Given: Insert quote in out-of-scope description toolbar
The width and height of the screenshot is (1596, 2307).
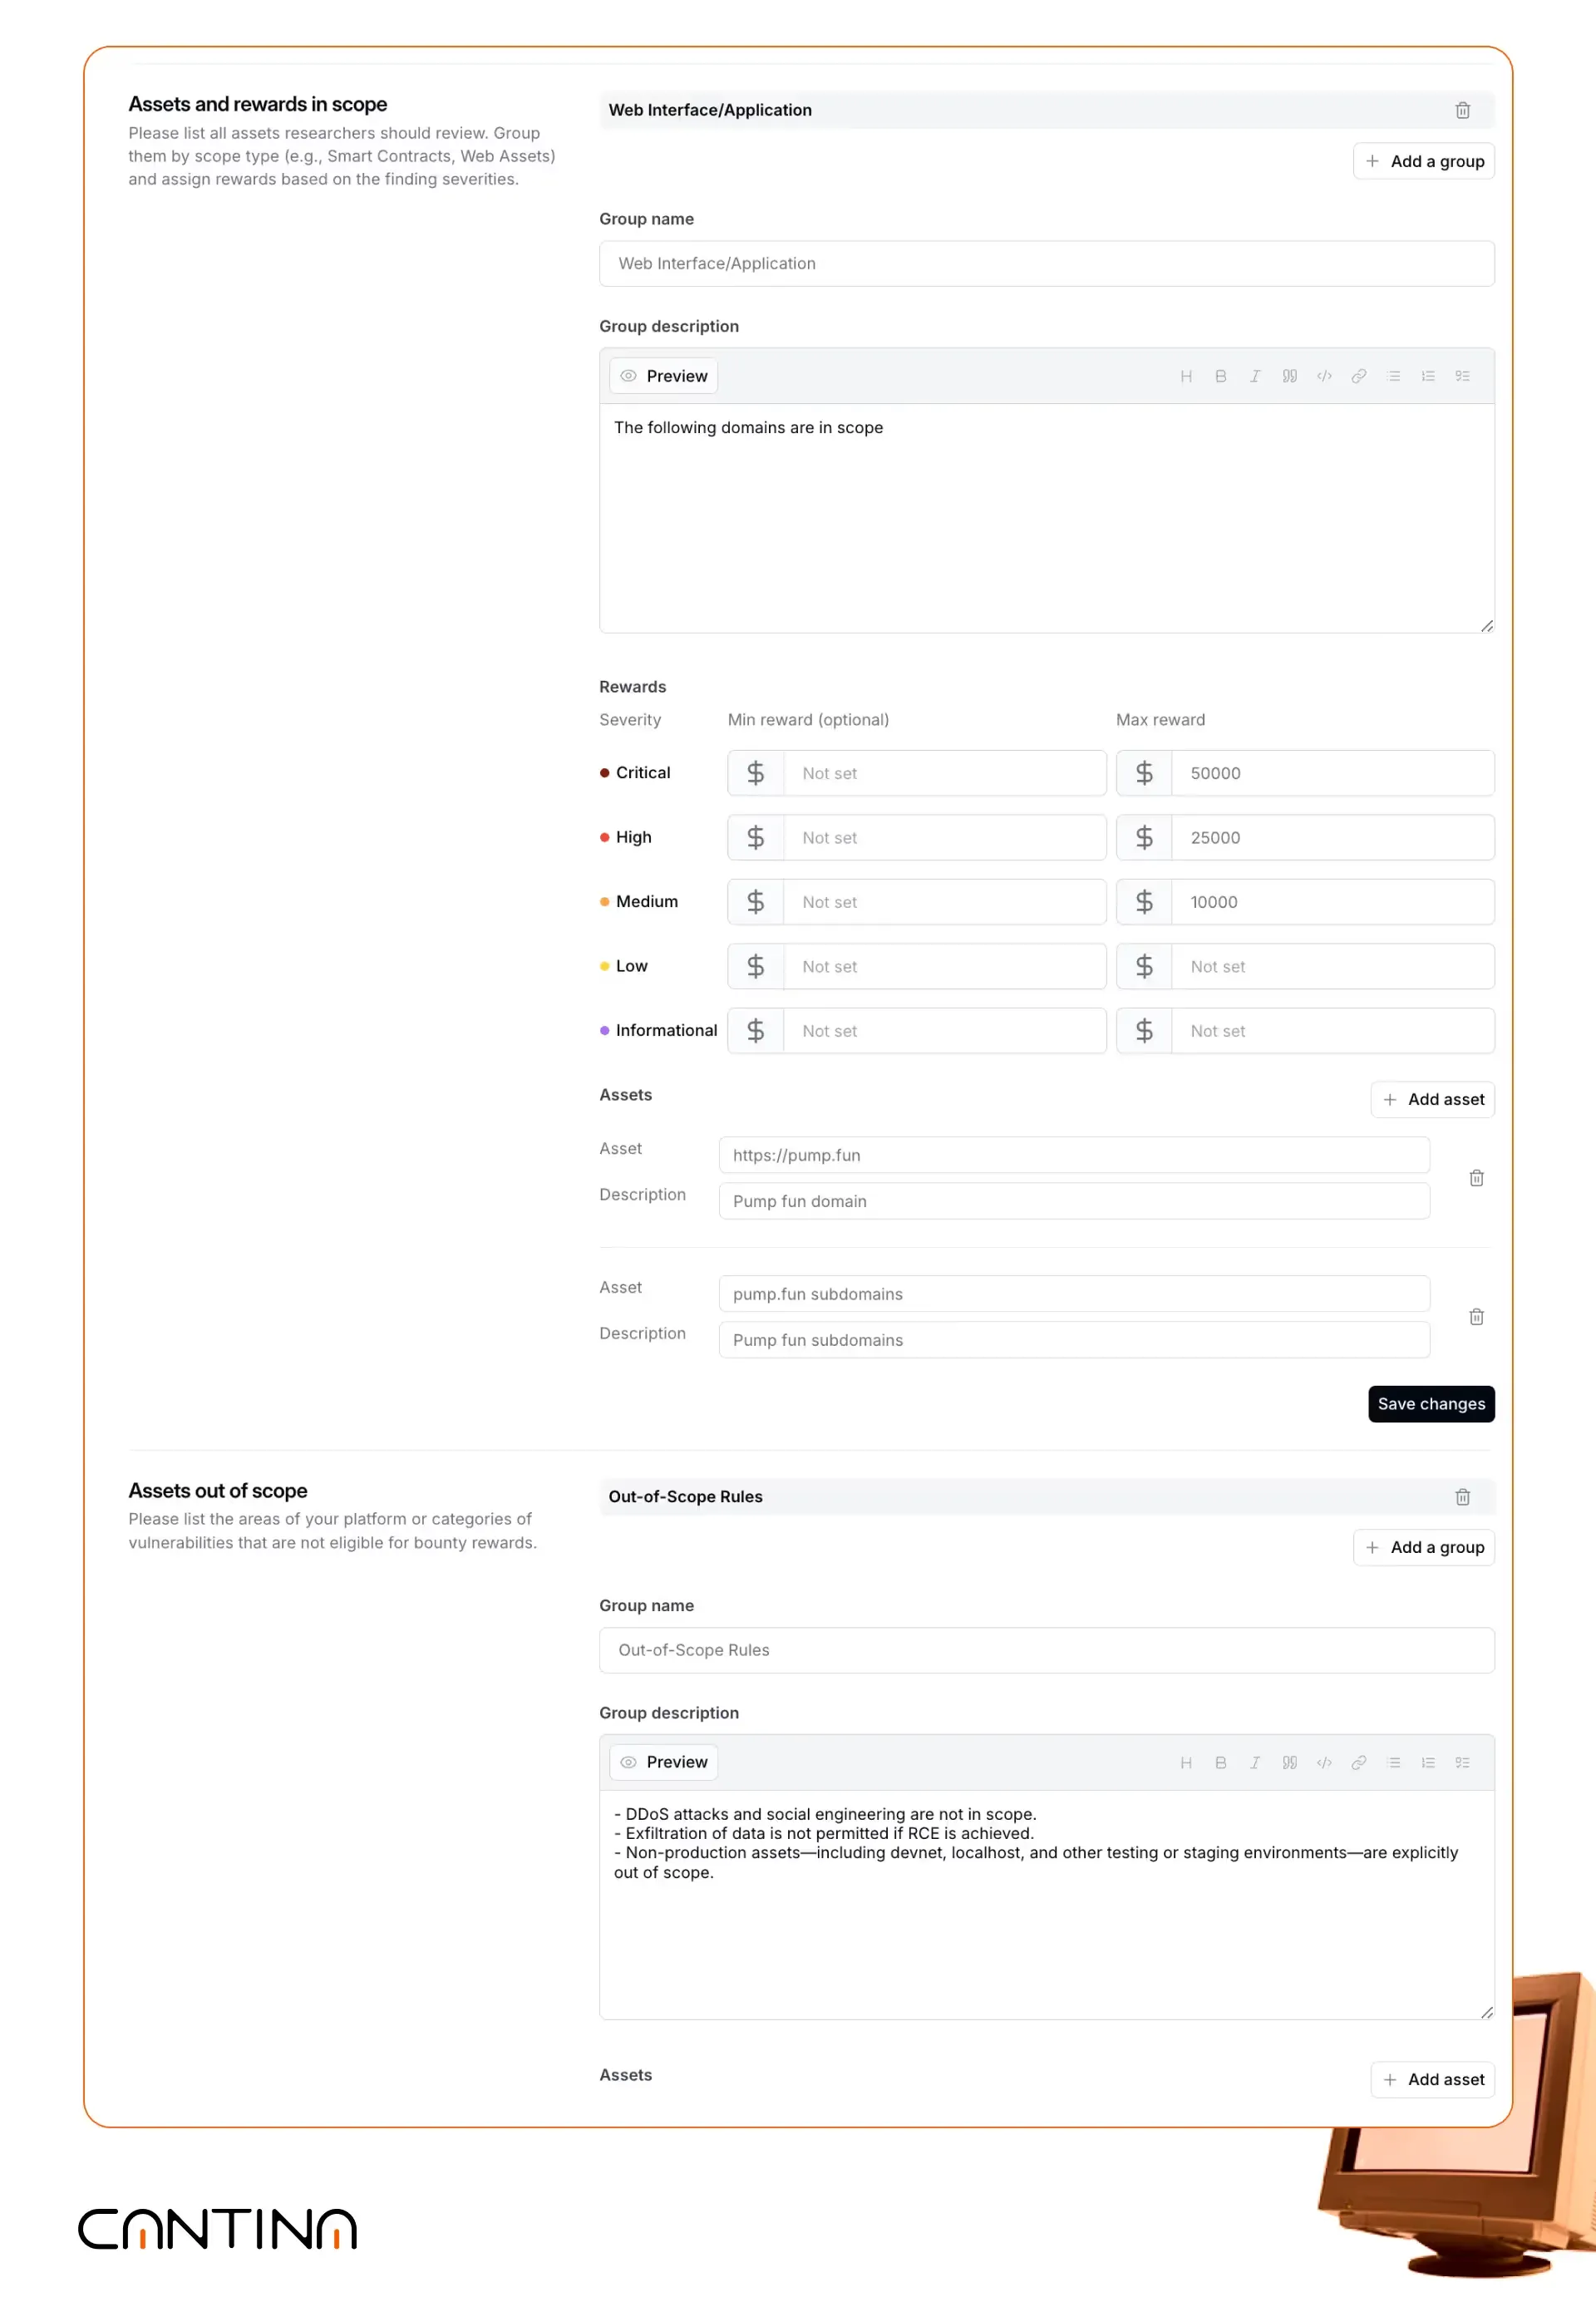Looking at the screenshot, I should 1290,1763.
